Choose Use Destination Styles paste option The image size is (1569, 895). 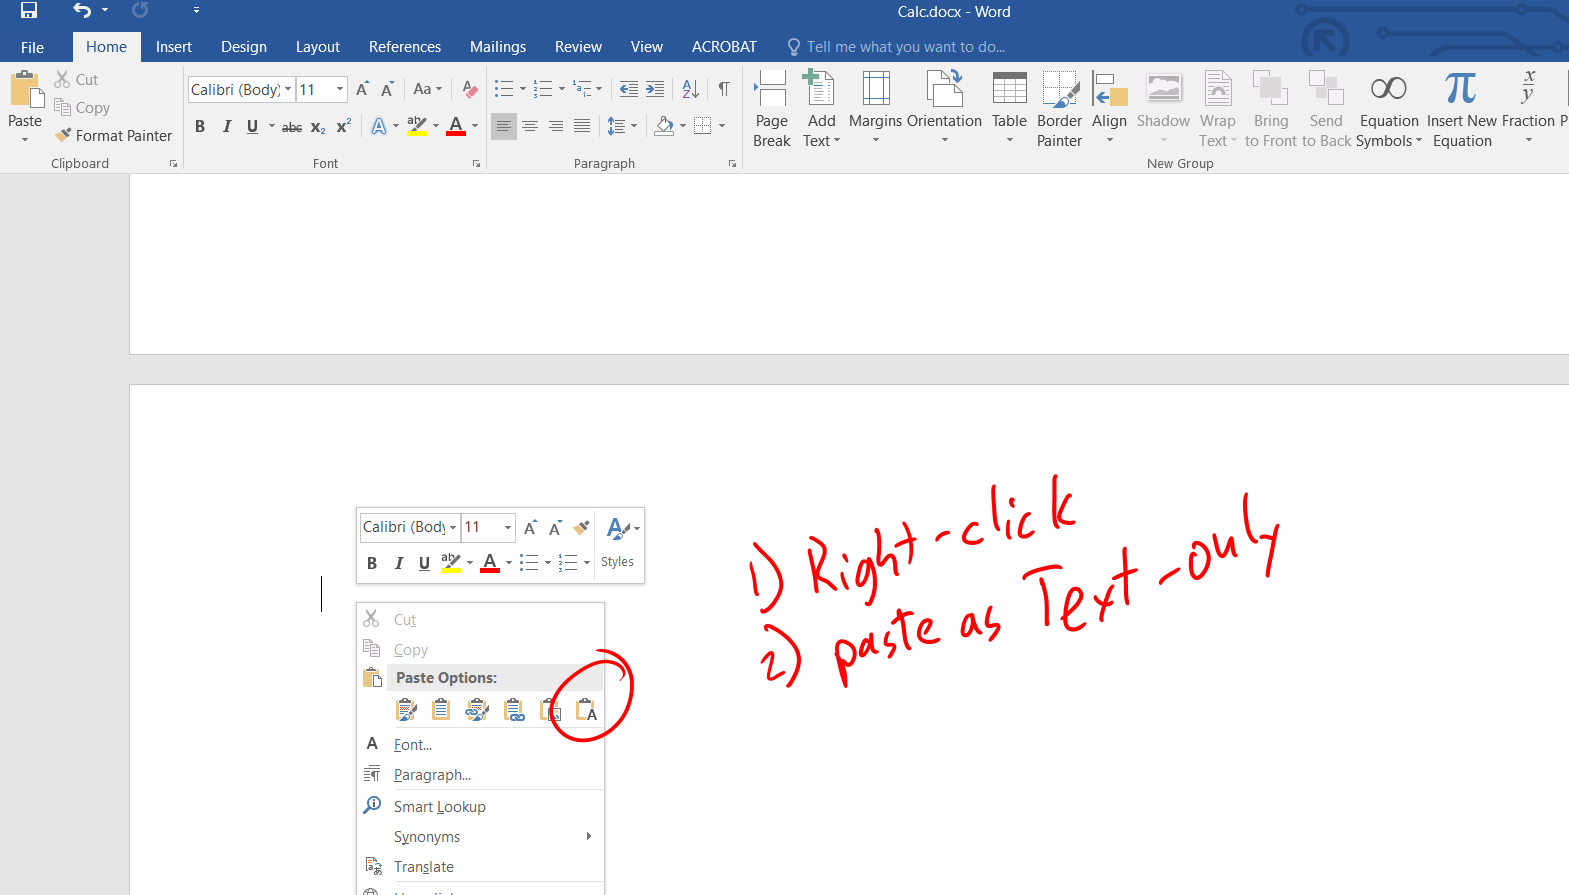[441, 710]
